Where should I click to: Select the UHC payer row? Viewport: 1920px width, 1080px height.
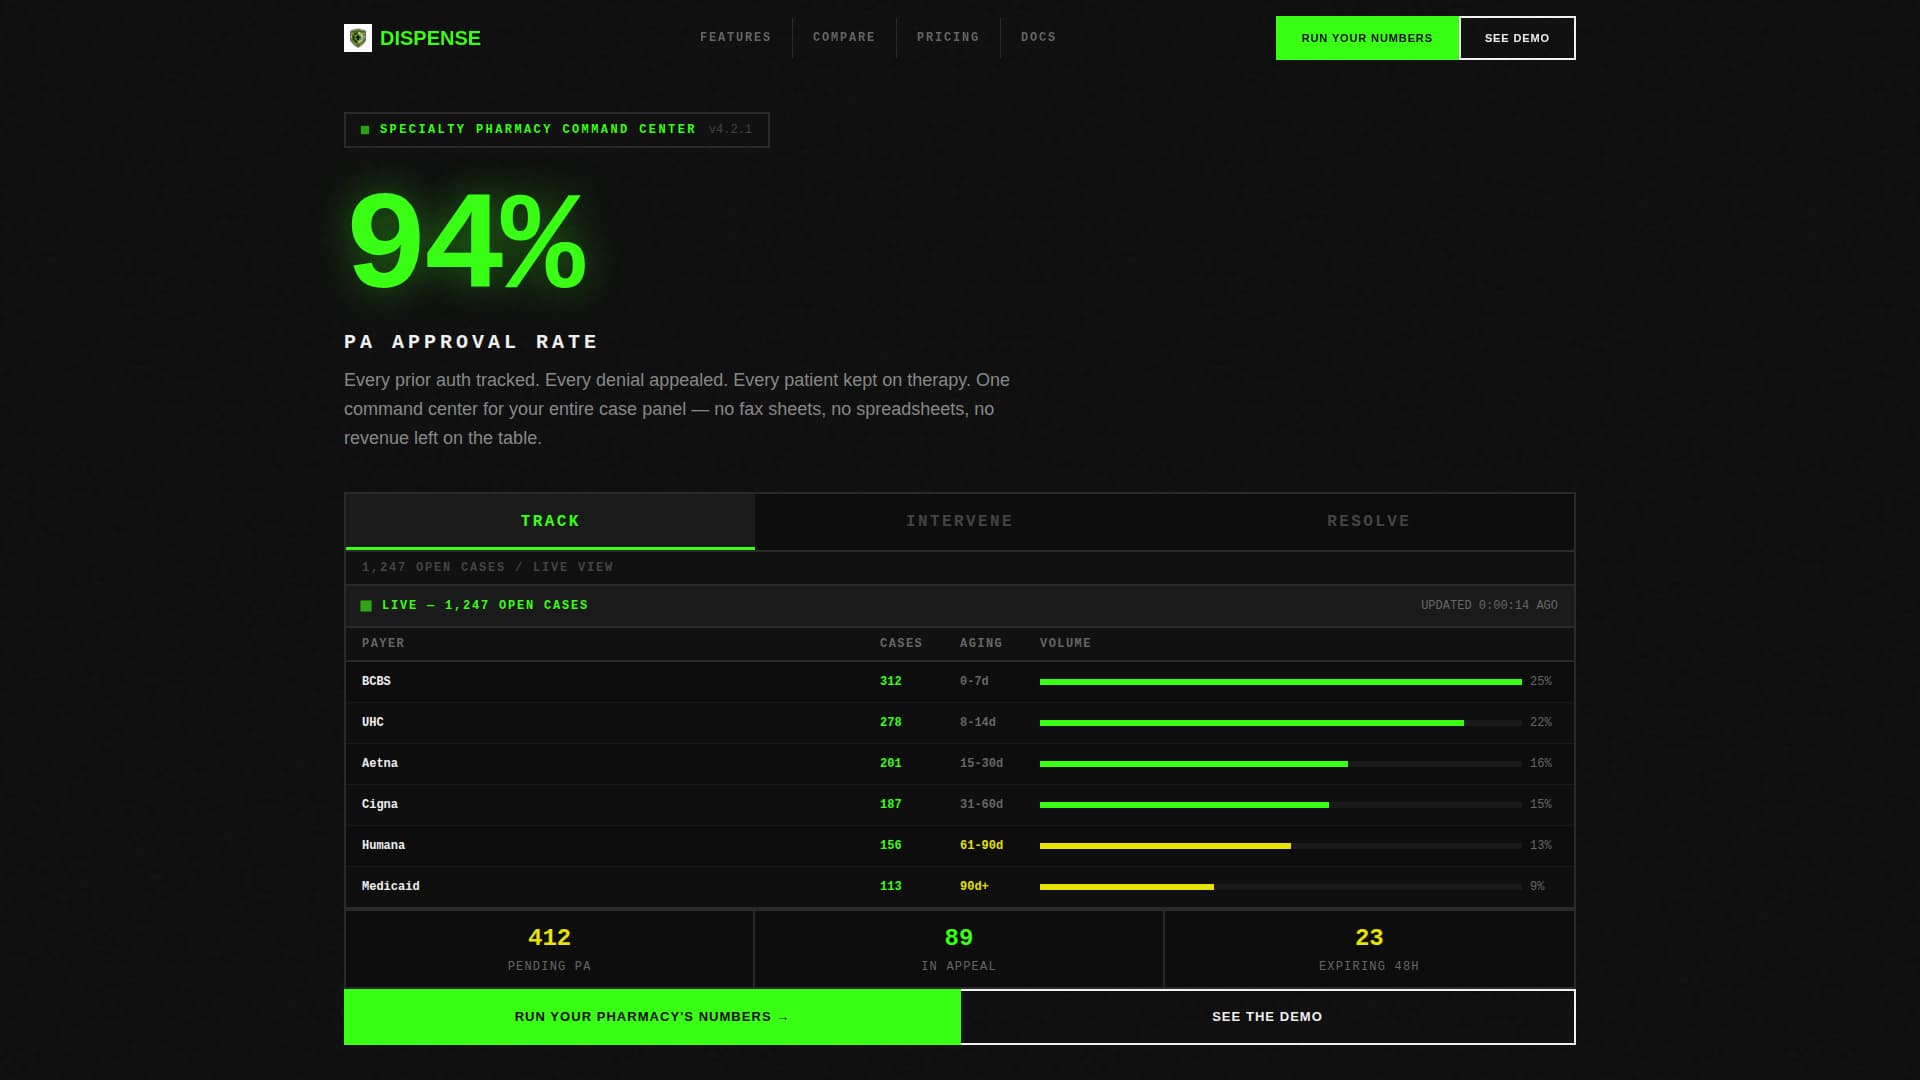tap(959, 723)
